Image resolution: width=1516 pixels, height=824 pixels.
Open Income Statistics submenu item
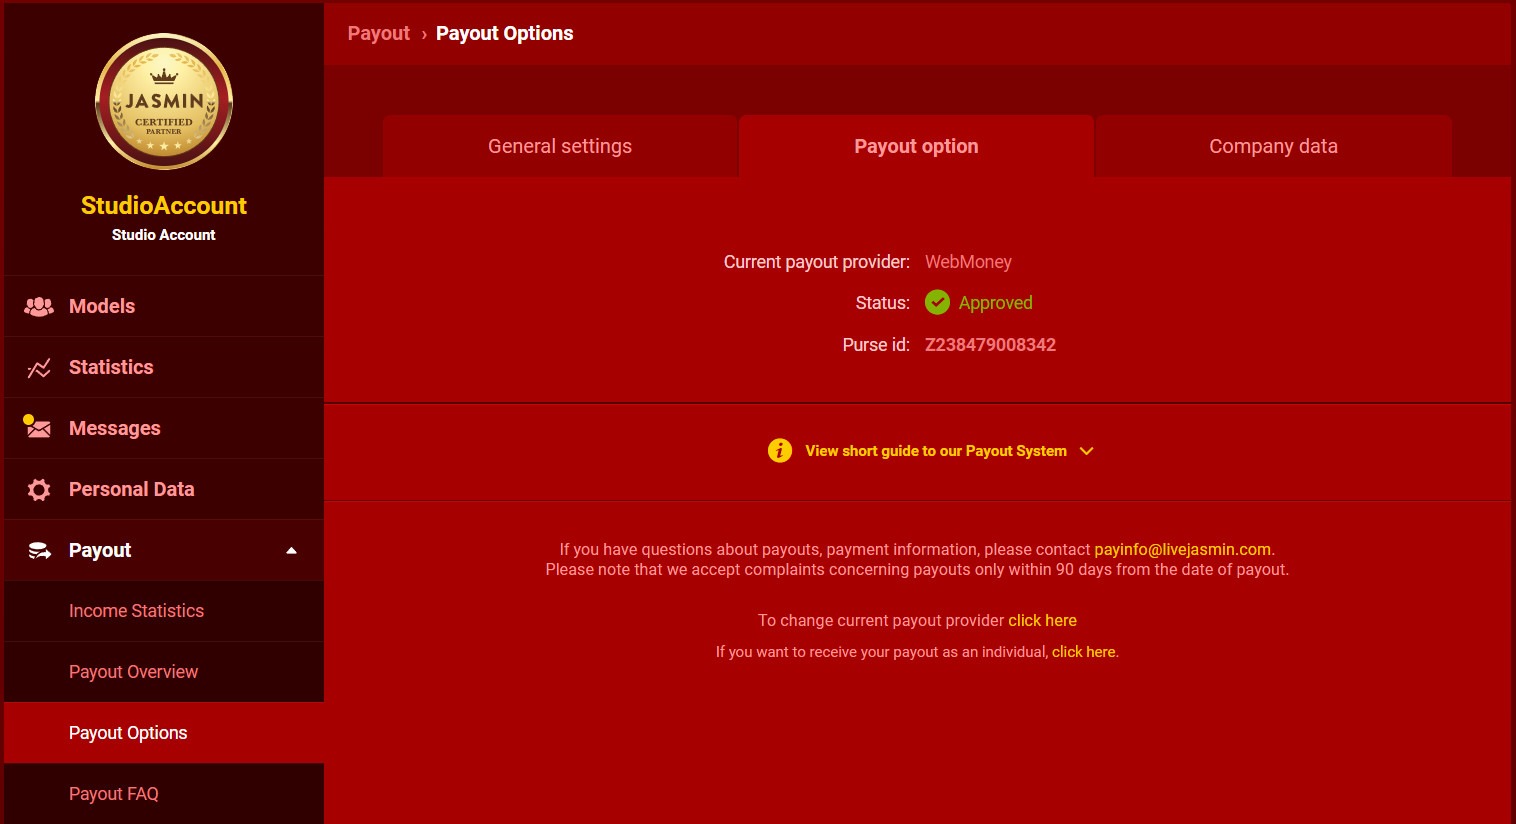164,611
